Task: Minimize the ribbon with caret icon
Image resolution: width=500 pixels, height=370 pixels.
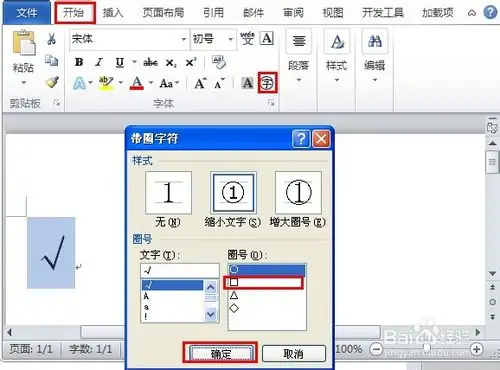Action: [x=472, y=13]
